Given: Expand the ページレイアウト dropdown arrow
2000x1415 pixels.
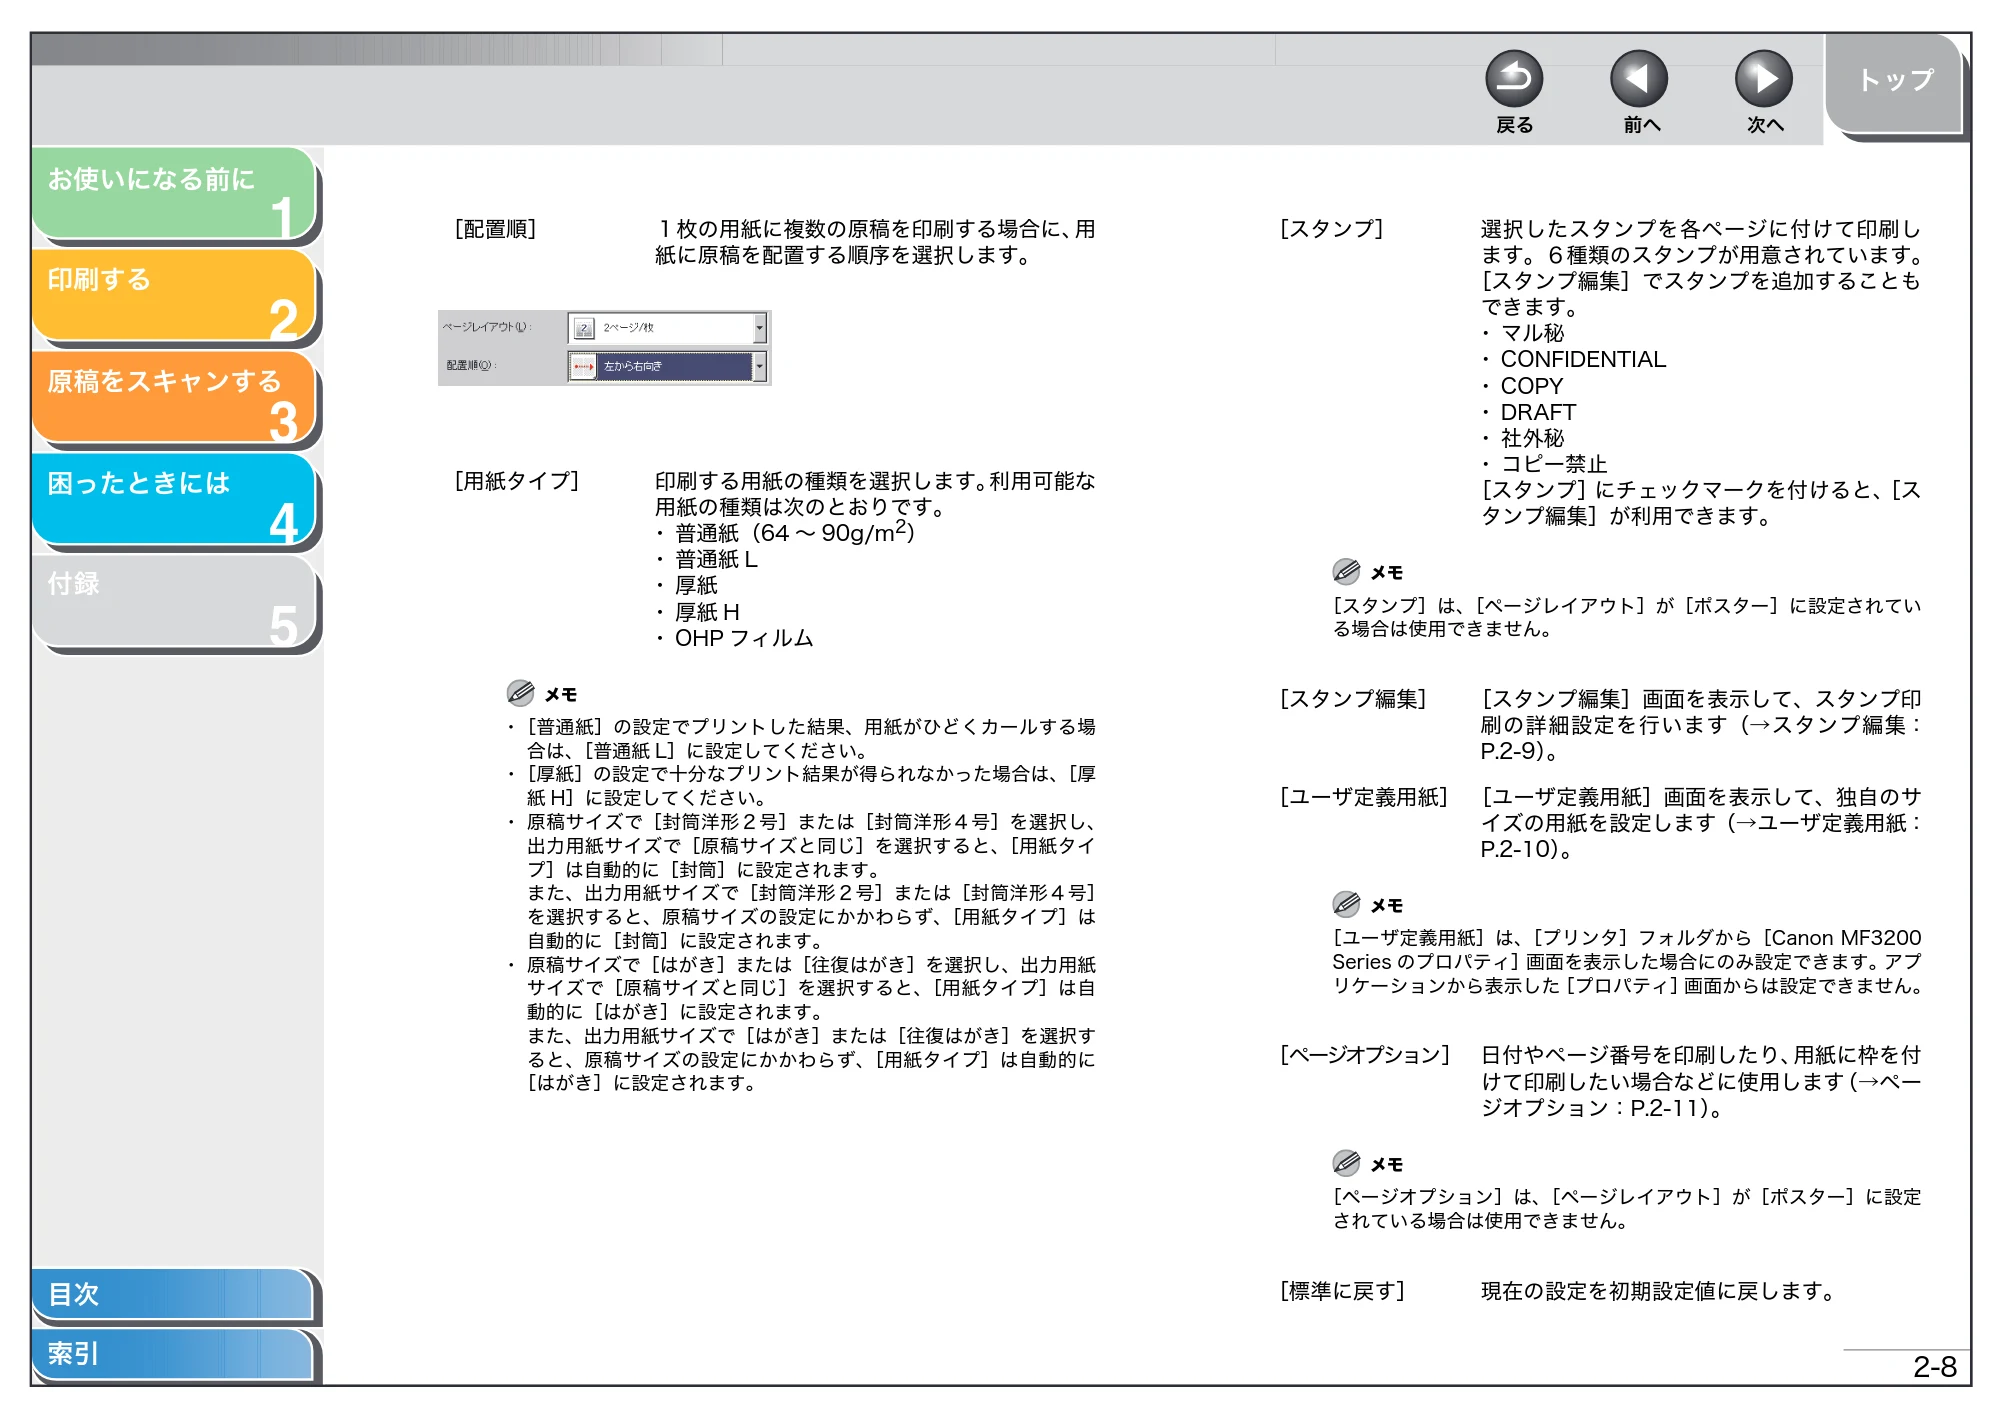Looking at the screenshot, I should coord(760,327).
